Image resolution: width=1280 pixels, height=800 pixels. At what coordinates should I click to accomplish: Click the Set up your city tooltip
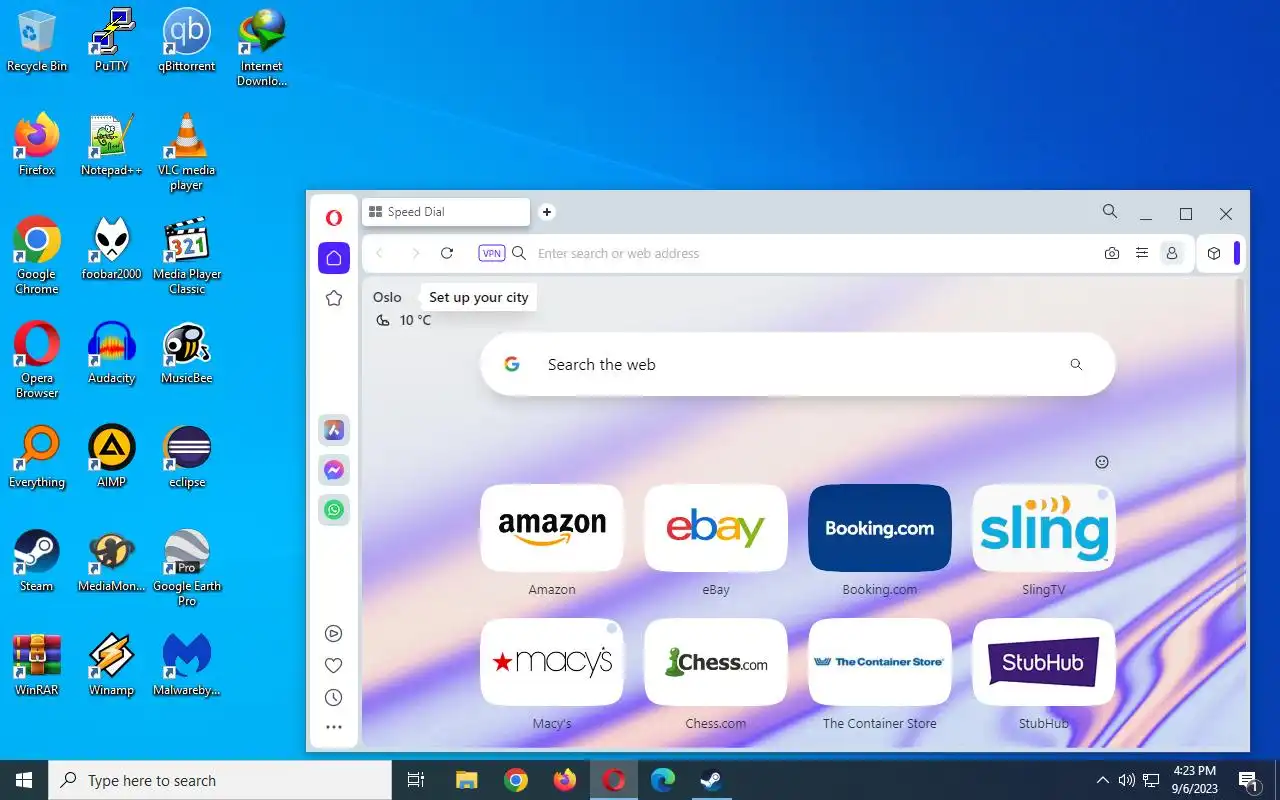478,297
